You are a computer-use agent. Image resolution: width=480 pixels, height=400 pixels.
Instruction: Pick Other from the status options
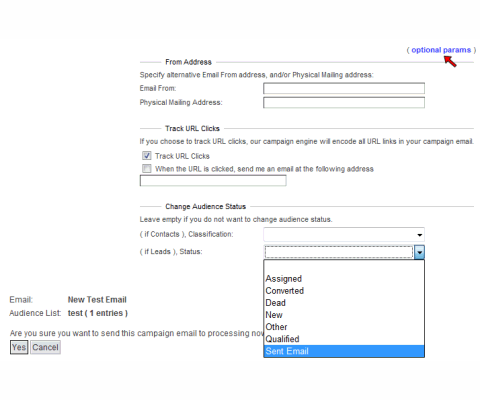point(344,327)
